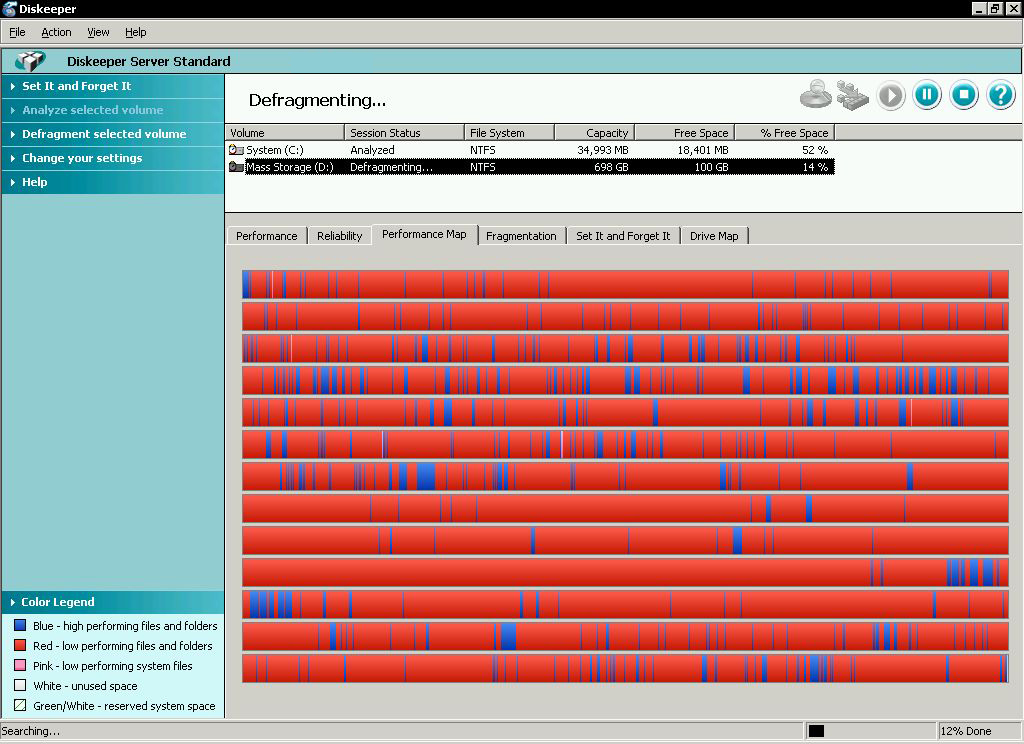The height and width of the screenshot is (744, 1024).
Task: Open the File menu
Action: tap(17, 32)
